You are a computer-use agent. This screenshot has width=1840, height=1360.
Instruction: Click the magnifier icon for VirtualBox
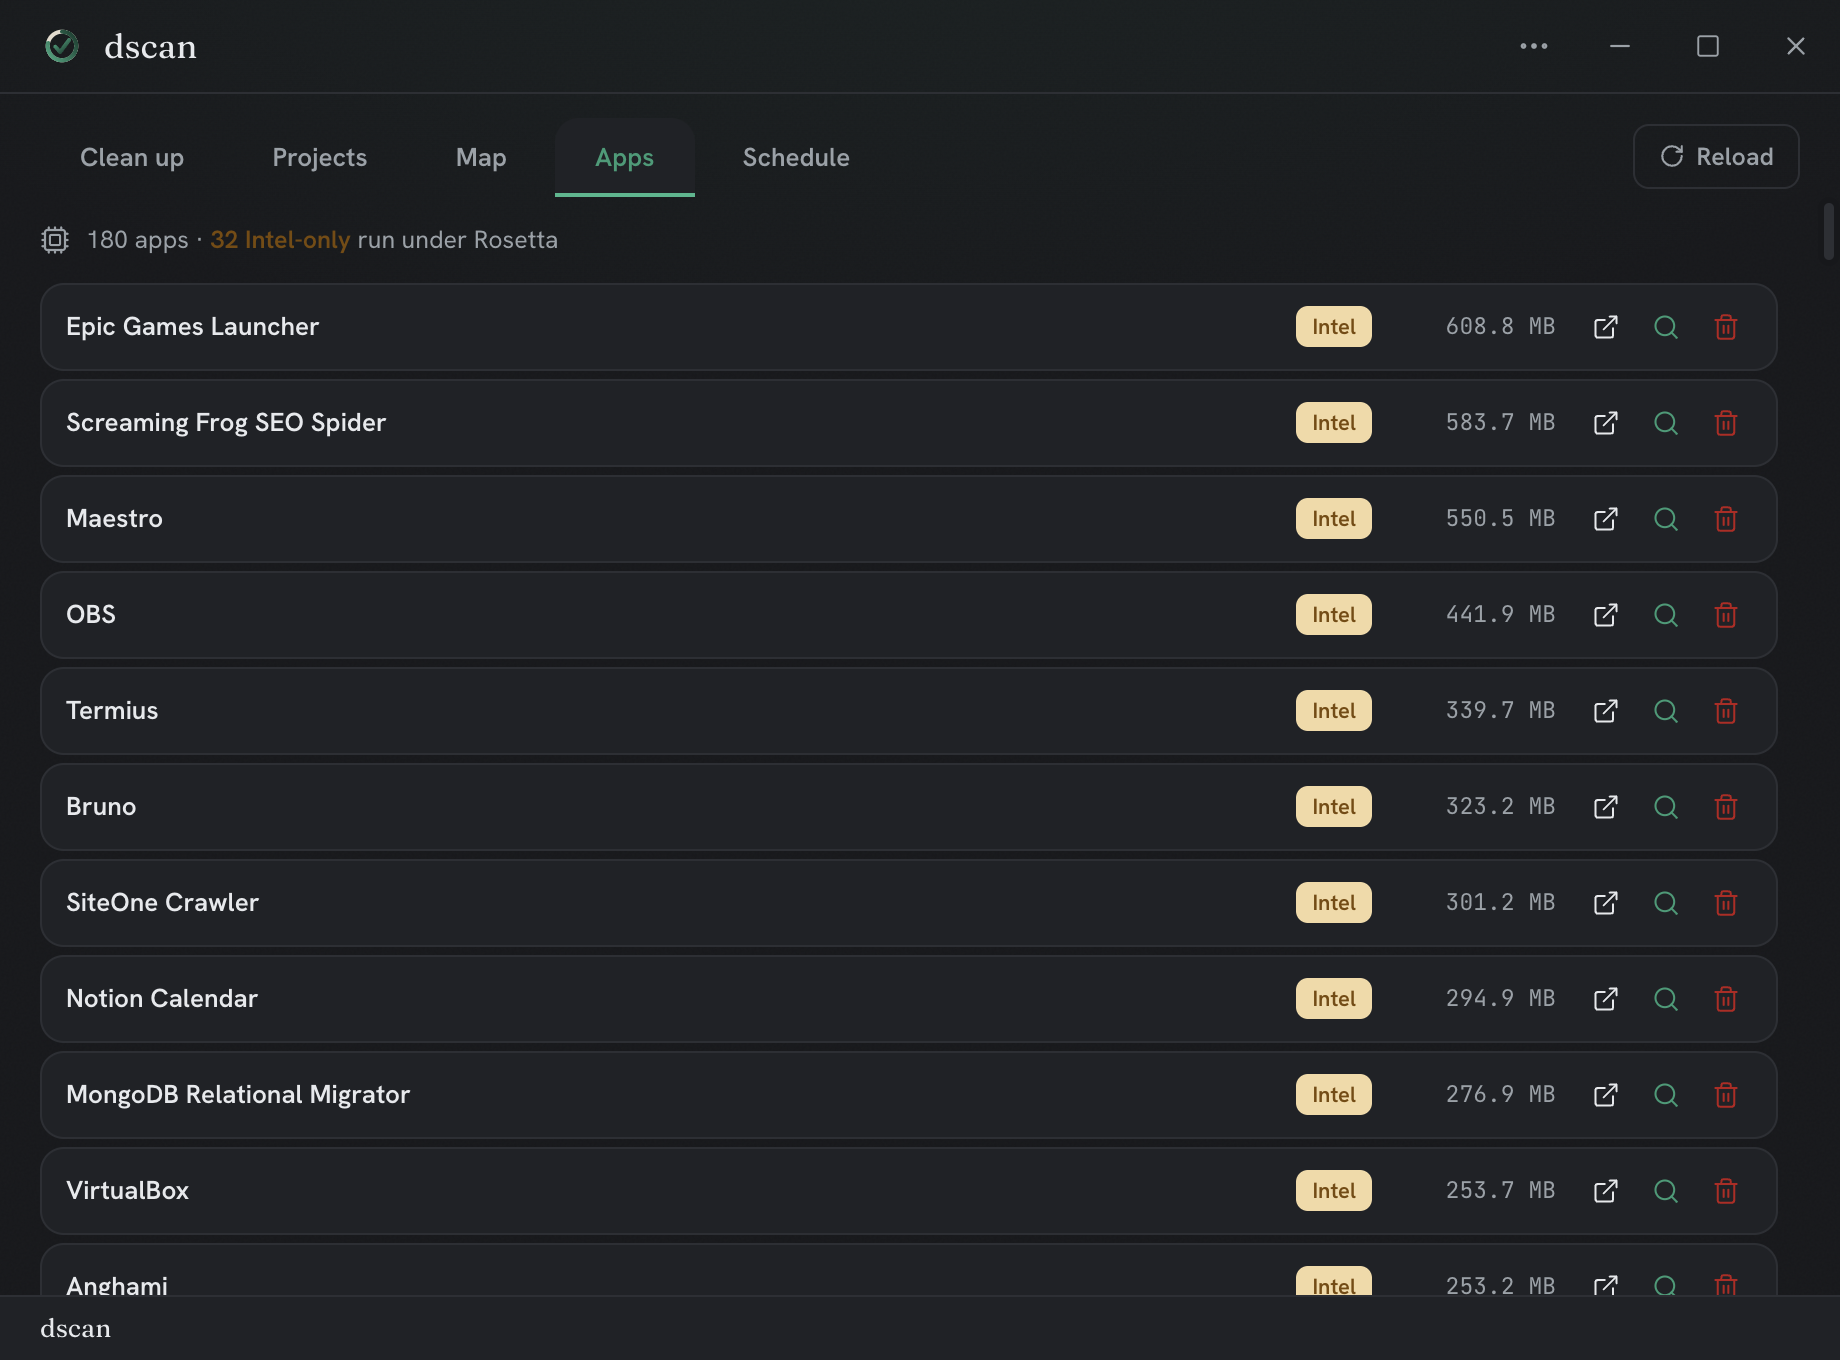tap(1666, 1191)
